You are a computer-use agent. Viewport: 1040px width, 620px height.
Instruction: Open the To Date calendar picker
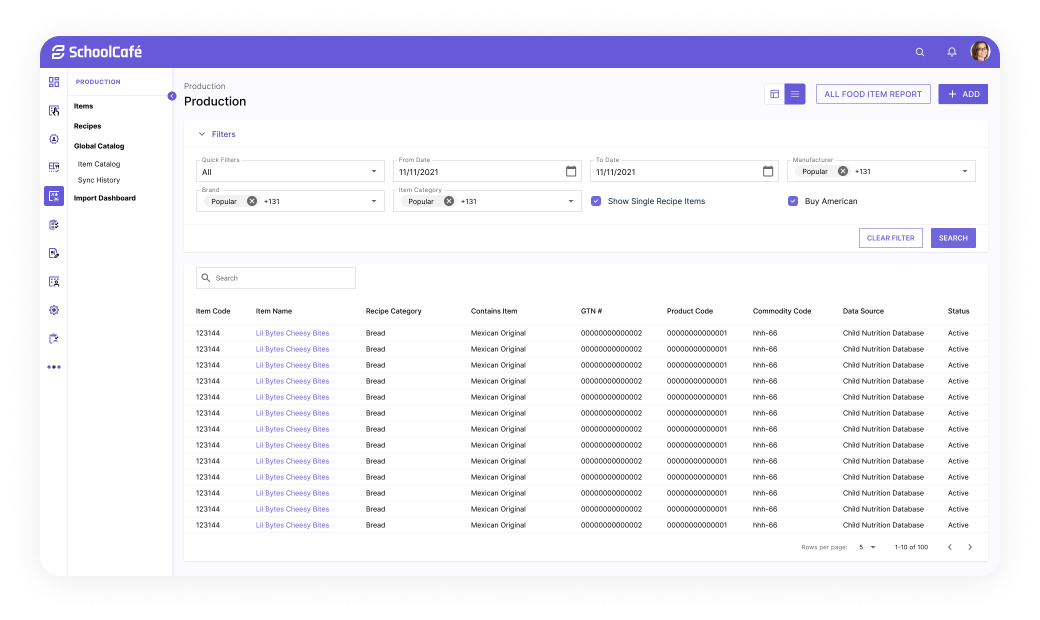point(768,171)
